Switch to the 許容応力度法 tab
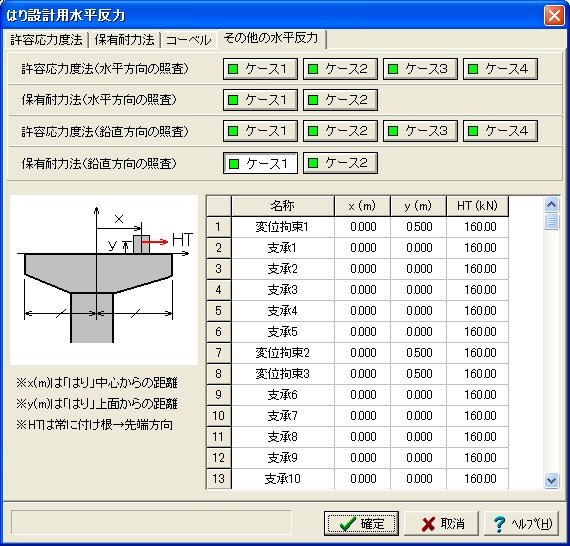 [x=47, y=40]
